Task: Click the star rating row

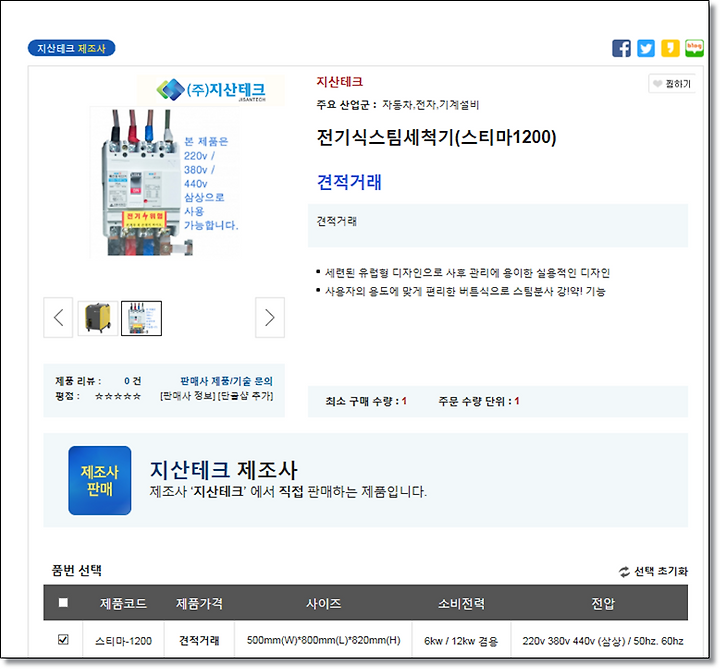Action: 118,396
